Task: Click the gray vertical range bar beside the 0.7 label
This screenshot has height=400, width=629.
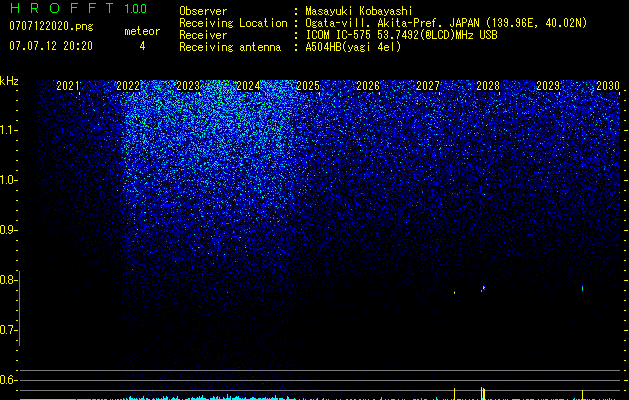Action: 20,308
